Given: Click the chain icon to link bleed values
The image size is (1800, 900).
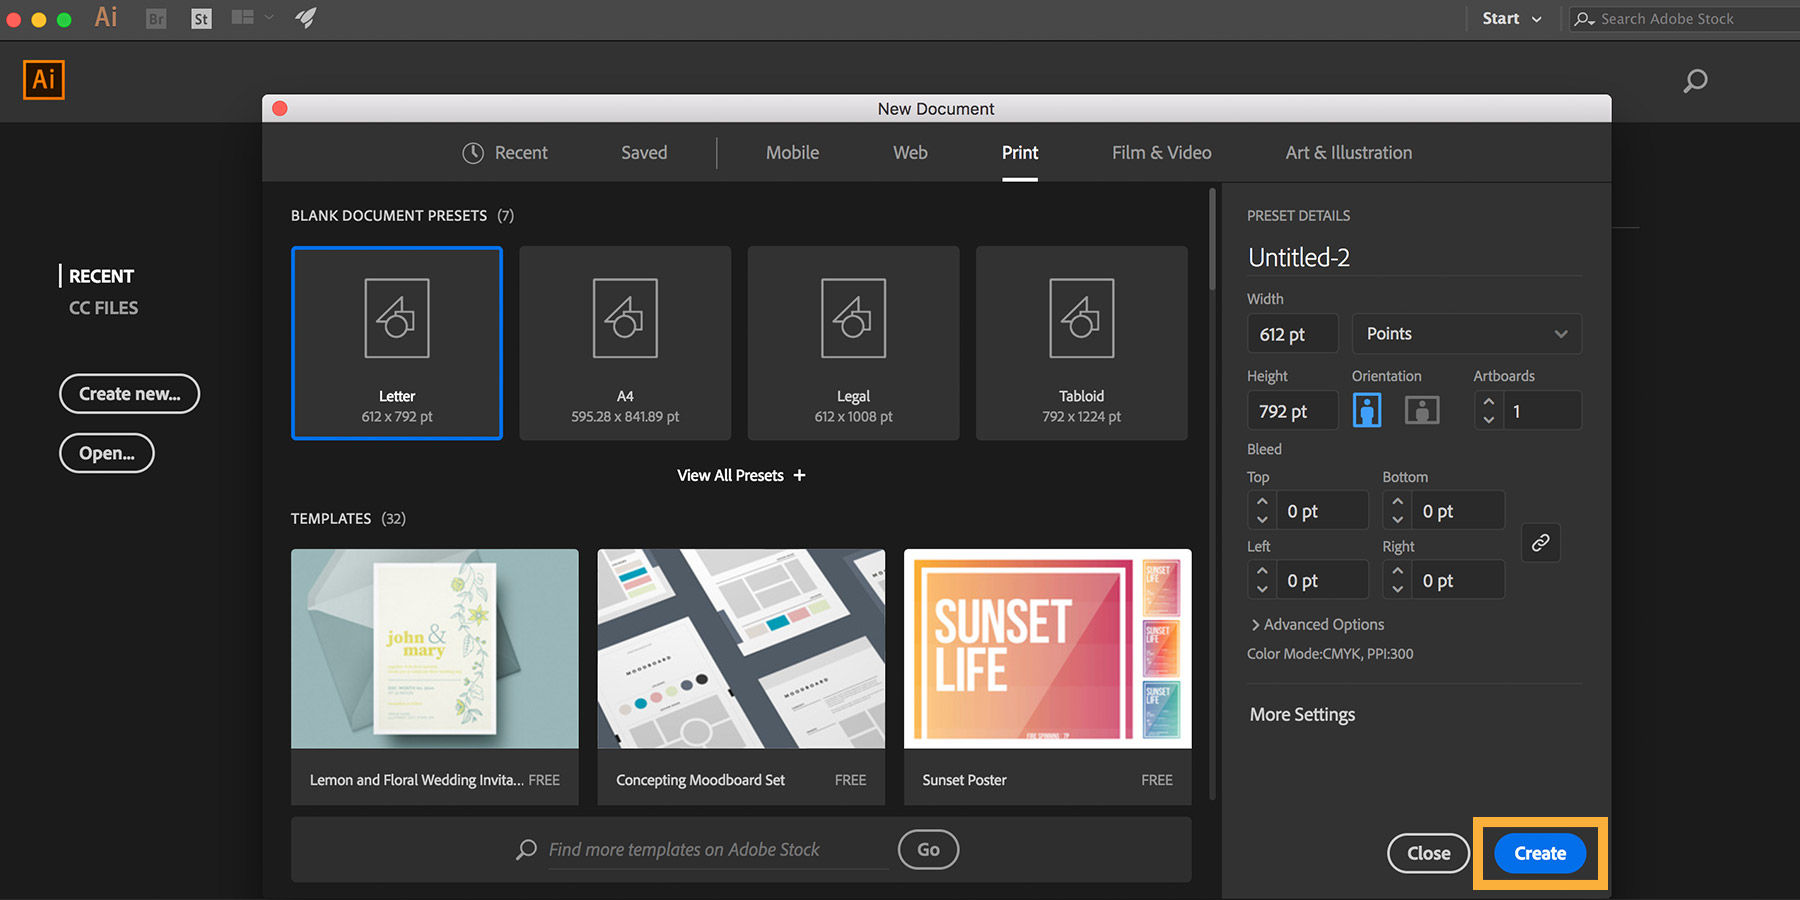Looking at the screenshot, I should click(1540, 543).
